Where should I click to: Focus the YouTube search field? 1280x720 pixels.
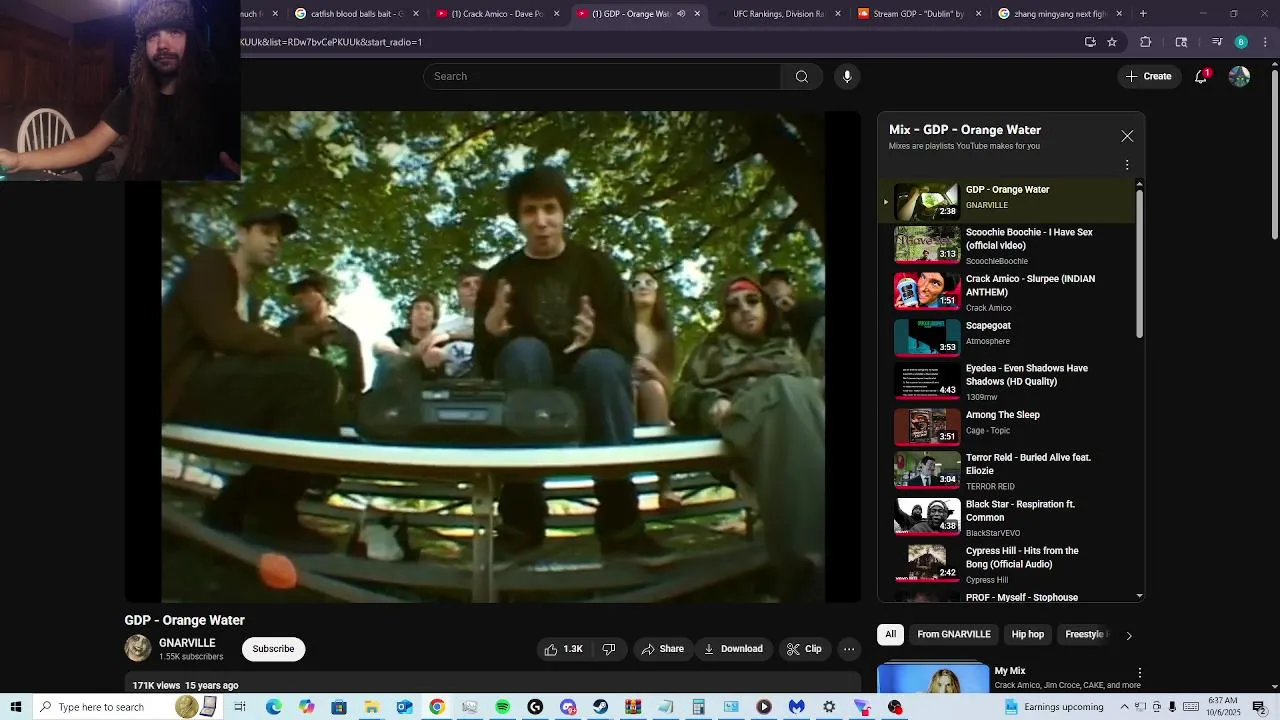[602, 76]
